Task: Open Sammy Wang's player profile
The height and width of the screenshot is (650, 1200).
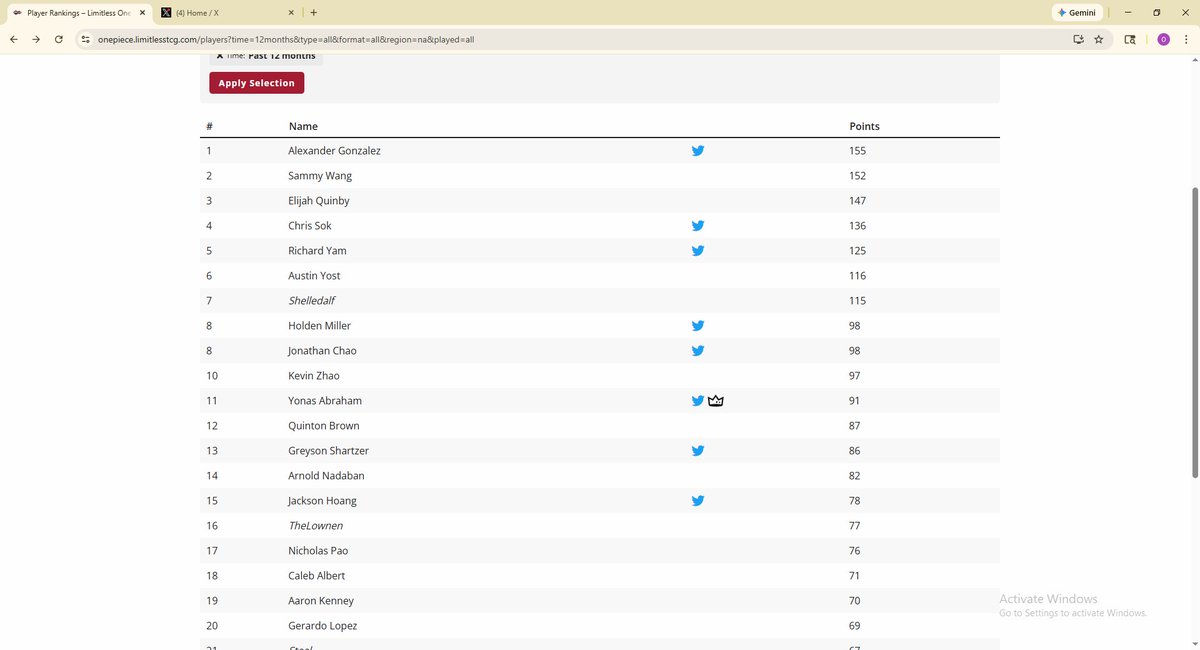Action: coord(320,176)
